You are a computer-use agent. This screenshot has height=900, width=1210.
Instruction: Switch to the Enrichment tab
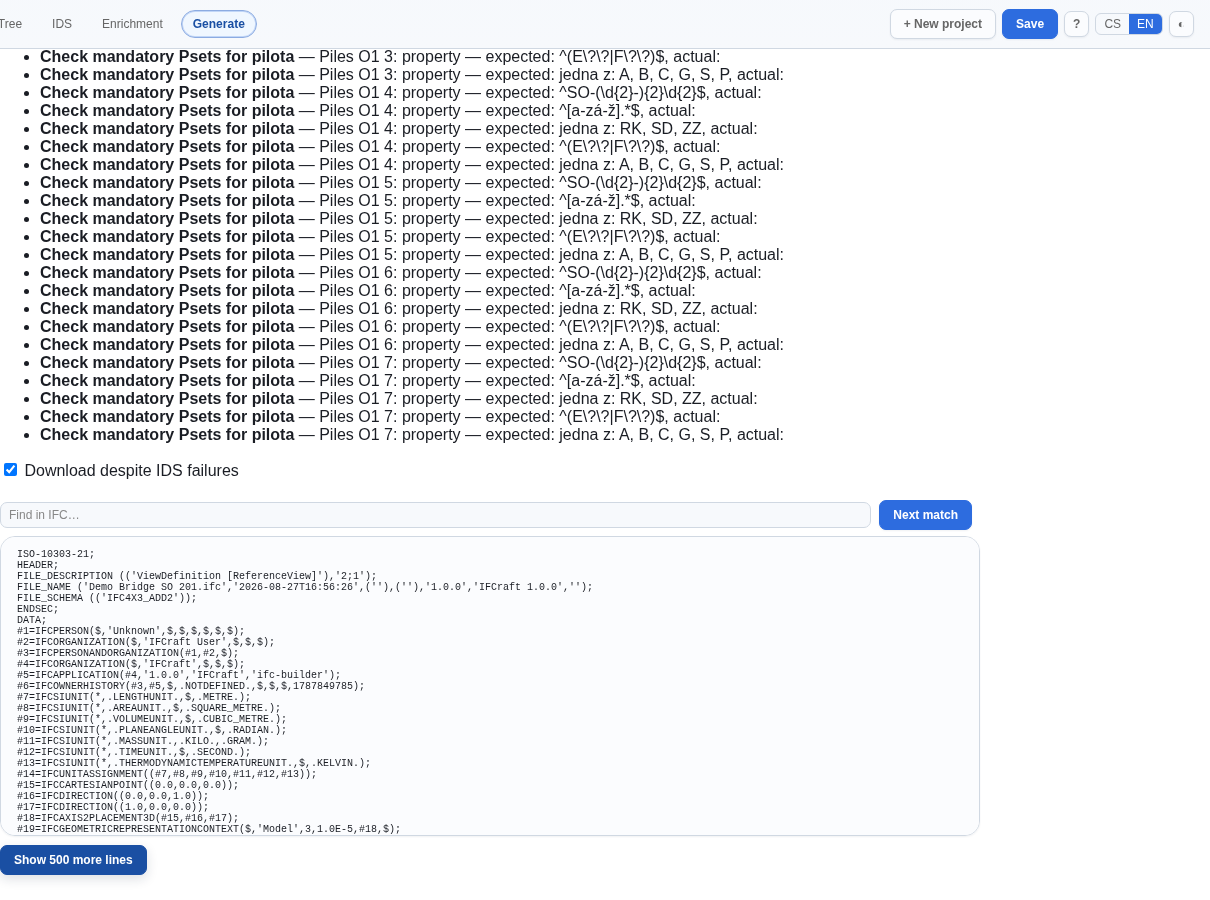tap(132, 24)
